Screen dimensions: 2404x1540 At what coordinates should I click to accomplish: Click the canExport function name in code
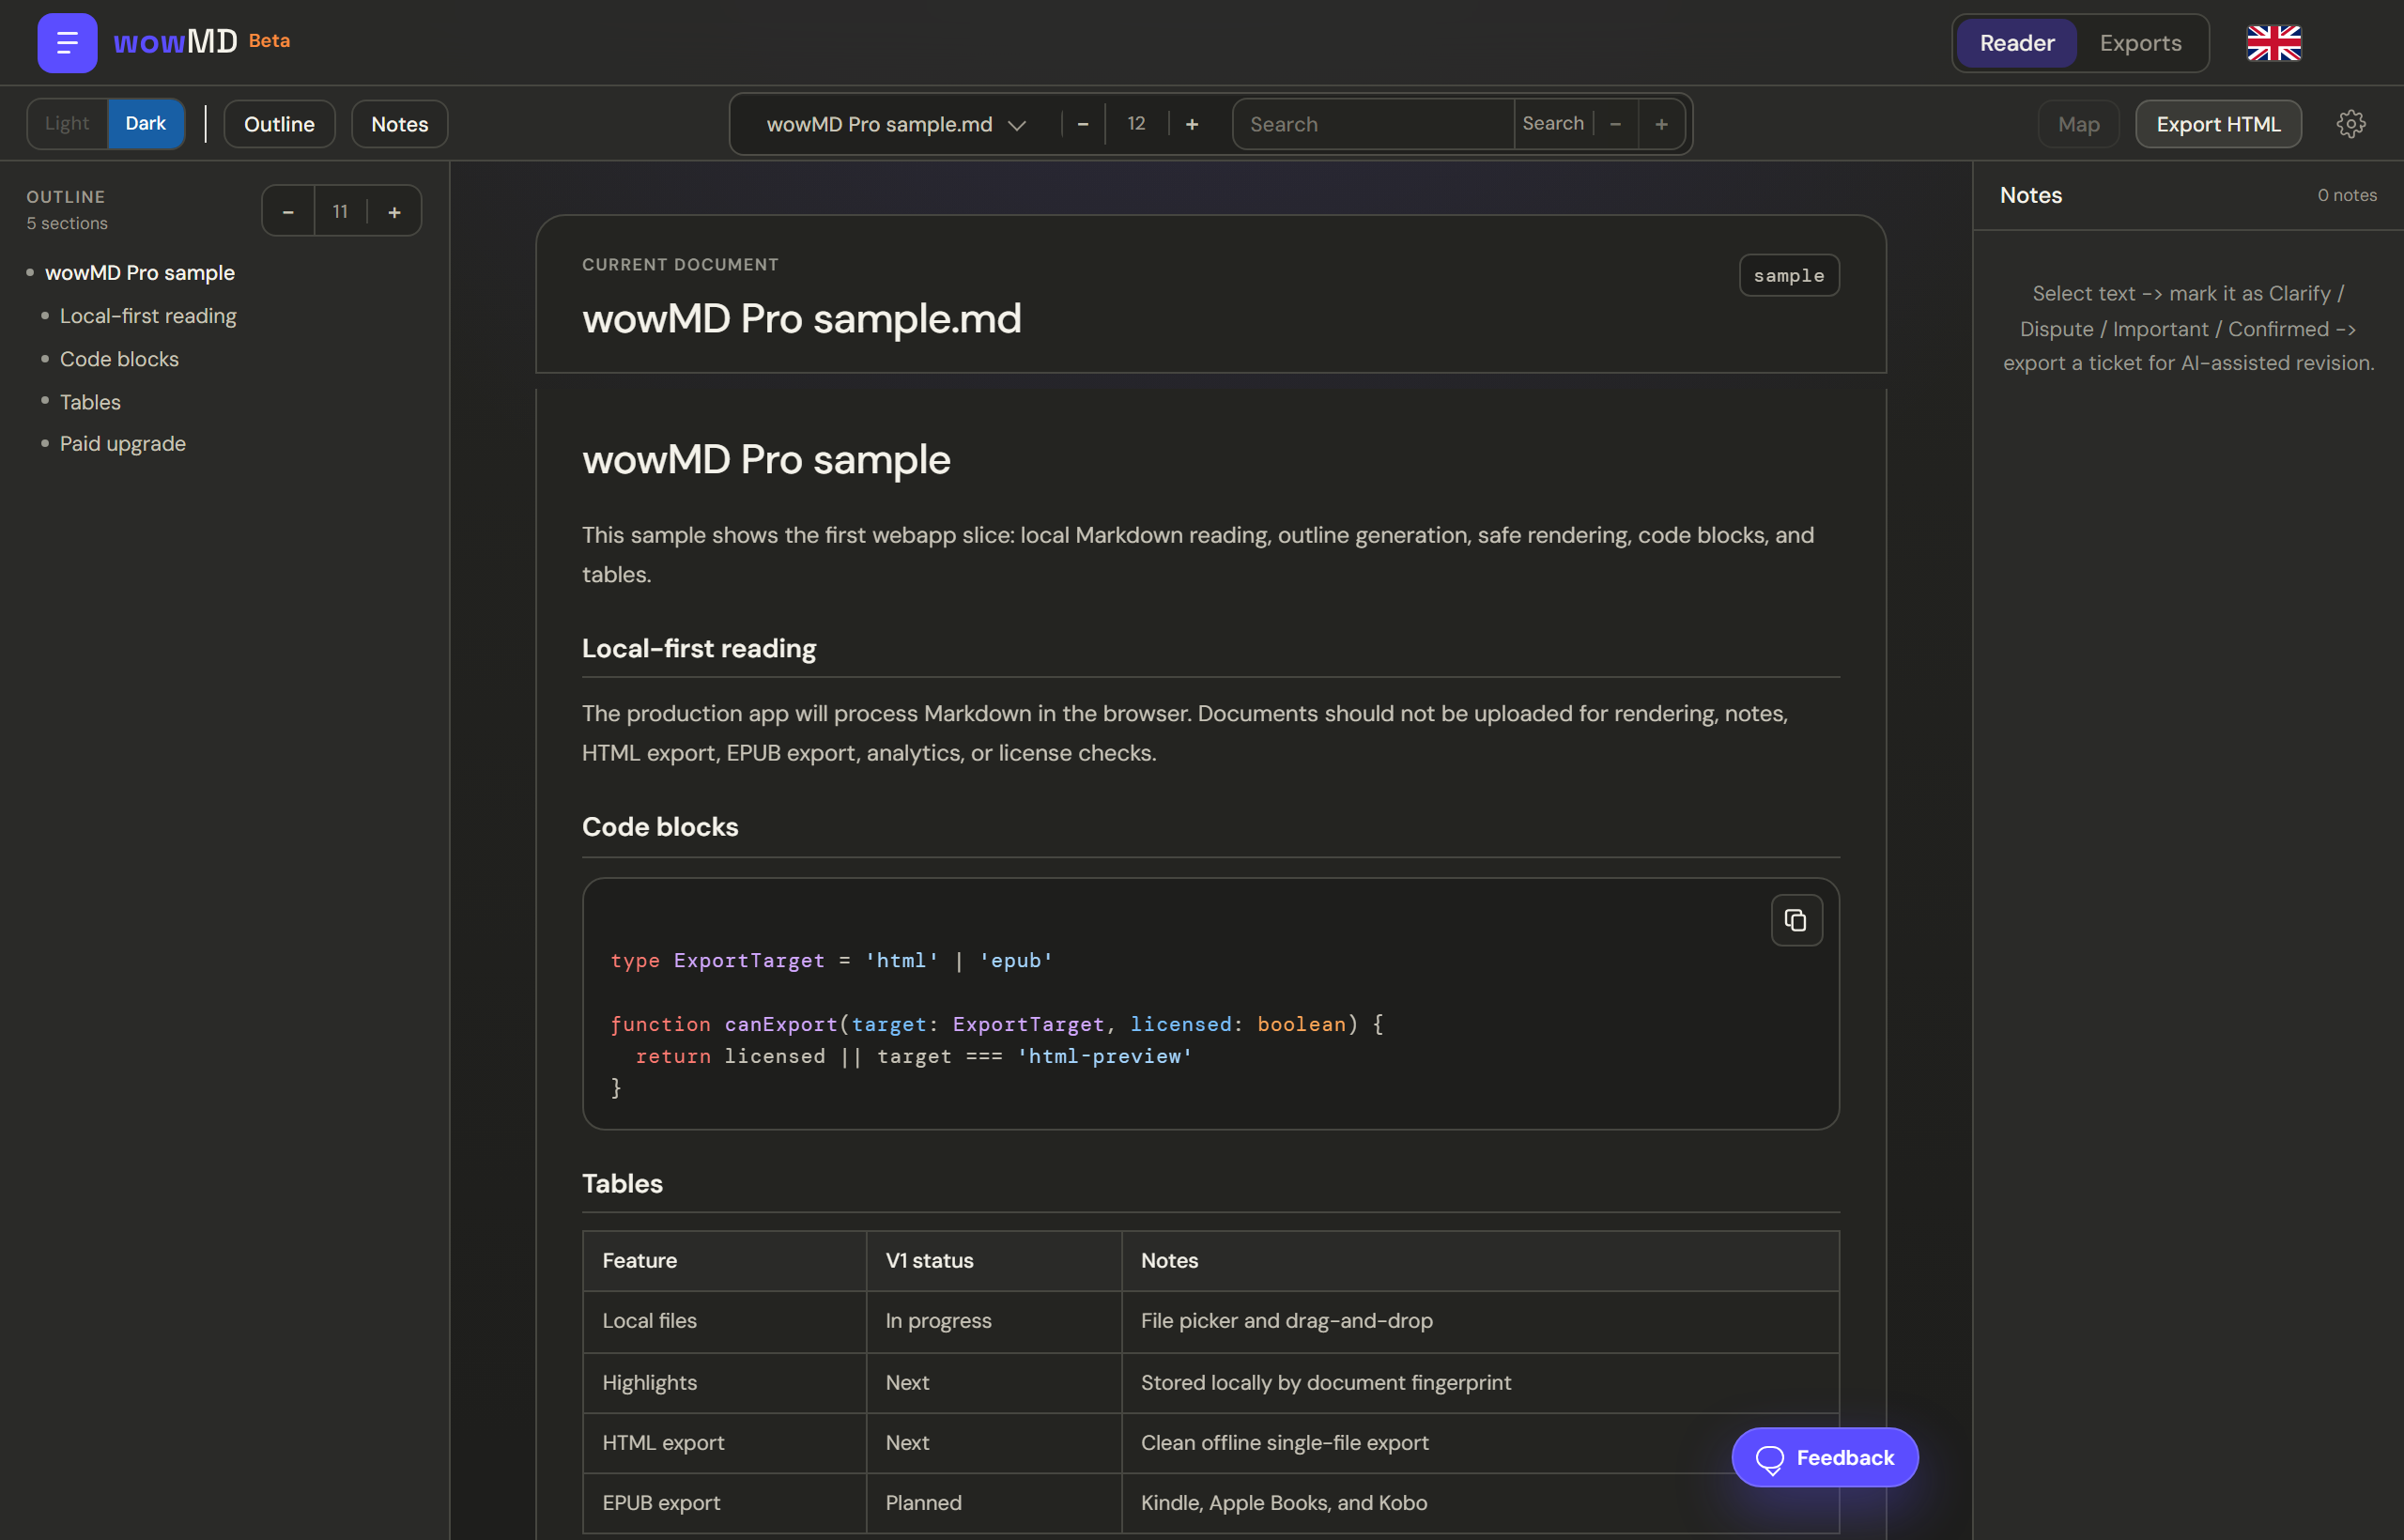[781, 1024]
